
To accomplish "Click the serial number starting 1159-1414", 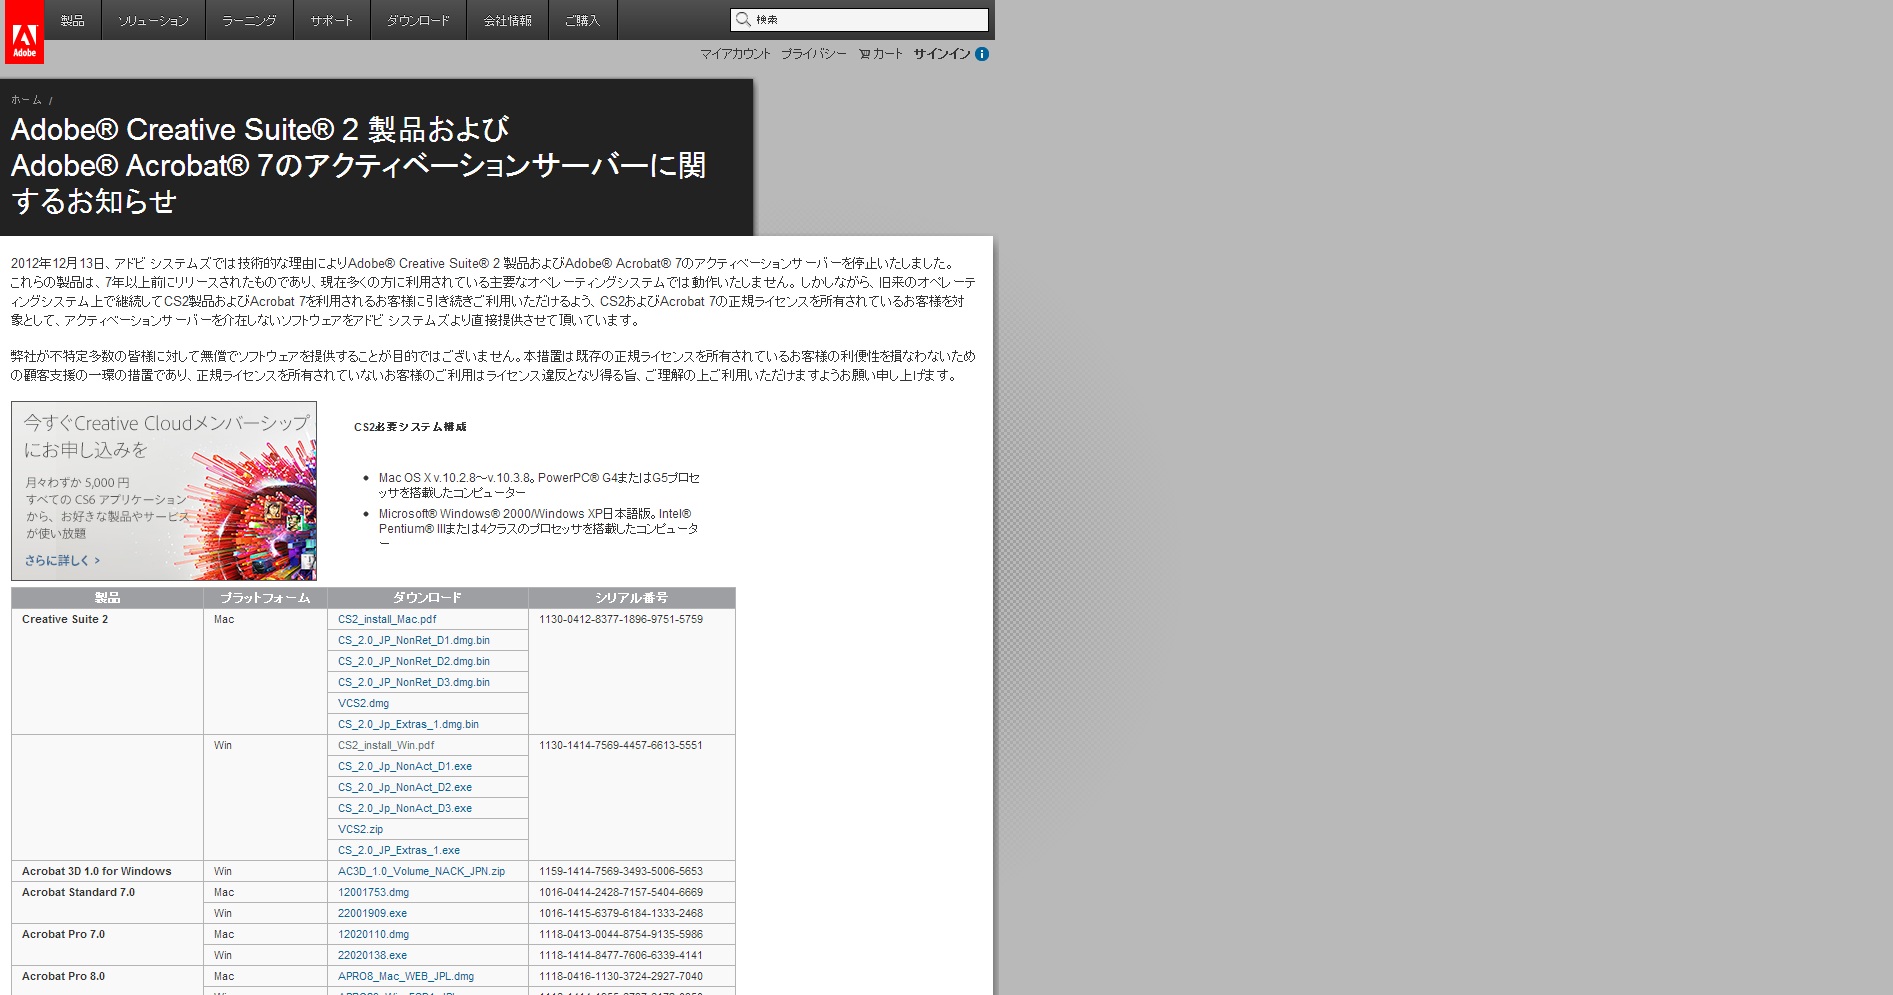I will pyautogui.click(x=621, y=872).
